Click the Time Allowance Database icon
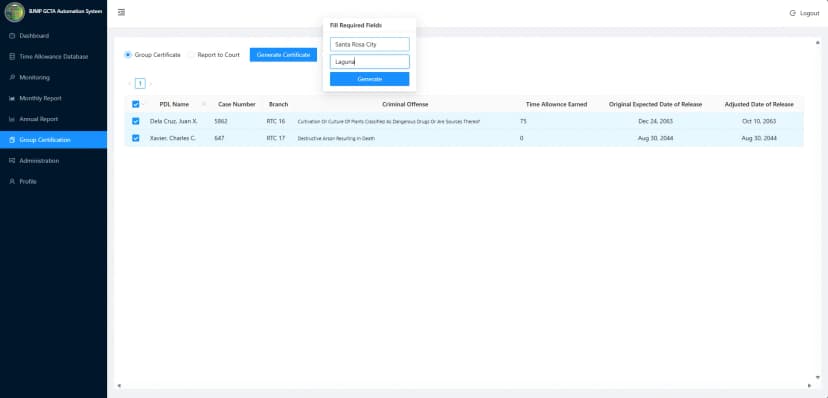The width and height of the screenshot is (828, 398). point(12,56)
